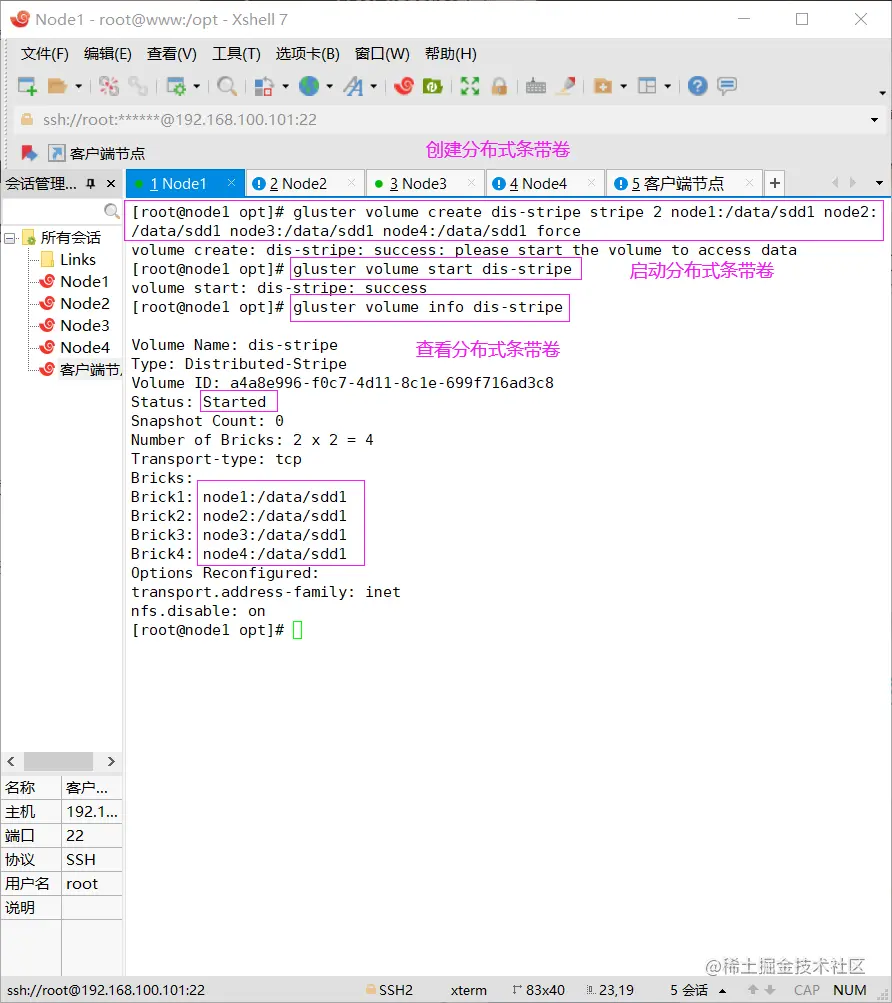This screenshot has width=892, height=1003.
Task: Expand the globe encoding dropdown arrow
Action: (330, 86)
